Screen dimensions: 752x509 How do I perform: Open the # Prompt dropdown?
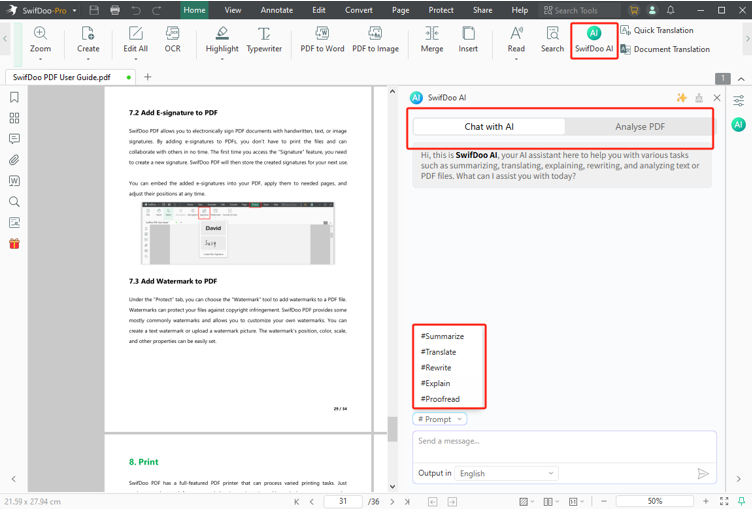click(440, 419)
